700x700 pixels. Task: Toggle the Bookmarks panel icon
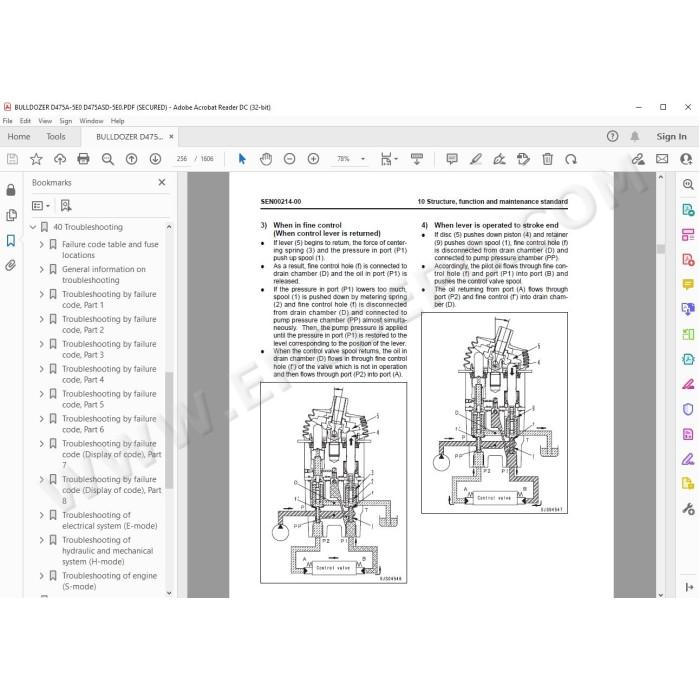[x=11, y=241]
